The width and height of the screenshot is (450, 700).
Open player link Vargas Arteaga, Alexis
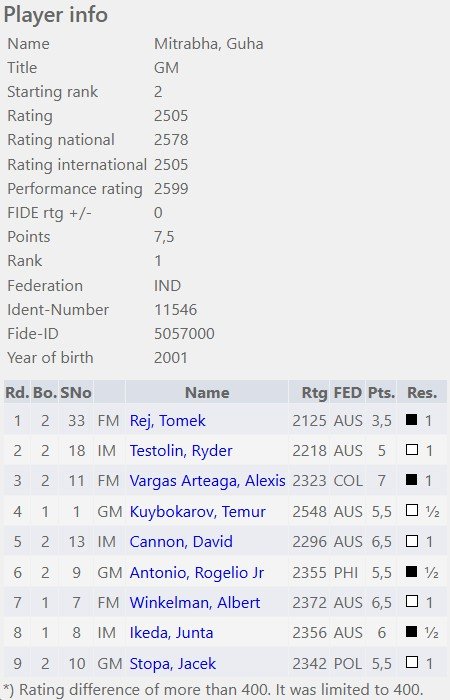pyautogui.click(x=208, y=481)
